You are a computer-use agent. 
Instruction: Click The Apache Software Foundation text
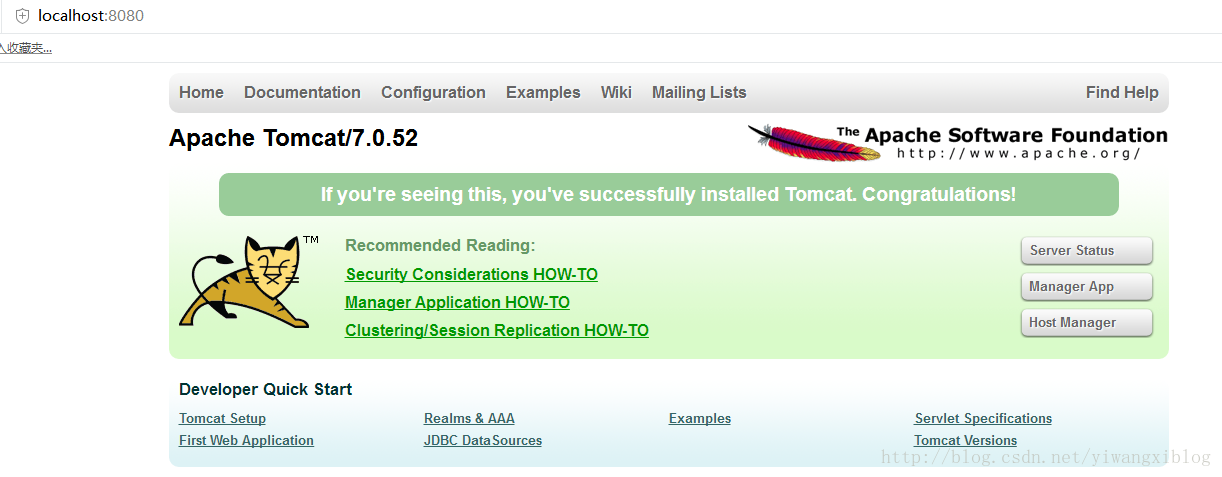1002,134
